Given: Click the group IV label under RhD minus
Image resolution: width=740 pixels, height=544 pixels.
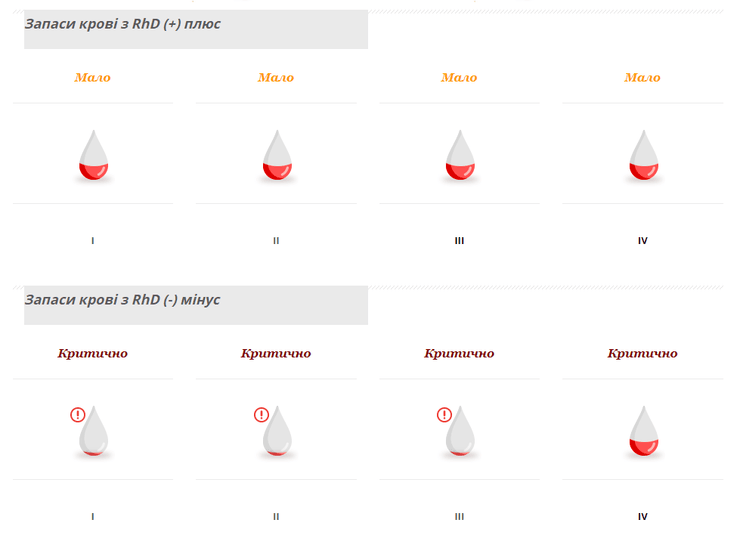Looking at the screenshot, I should point(643,517).
